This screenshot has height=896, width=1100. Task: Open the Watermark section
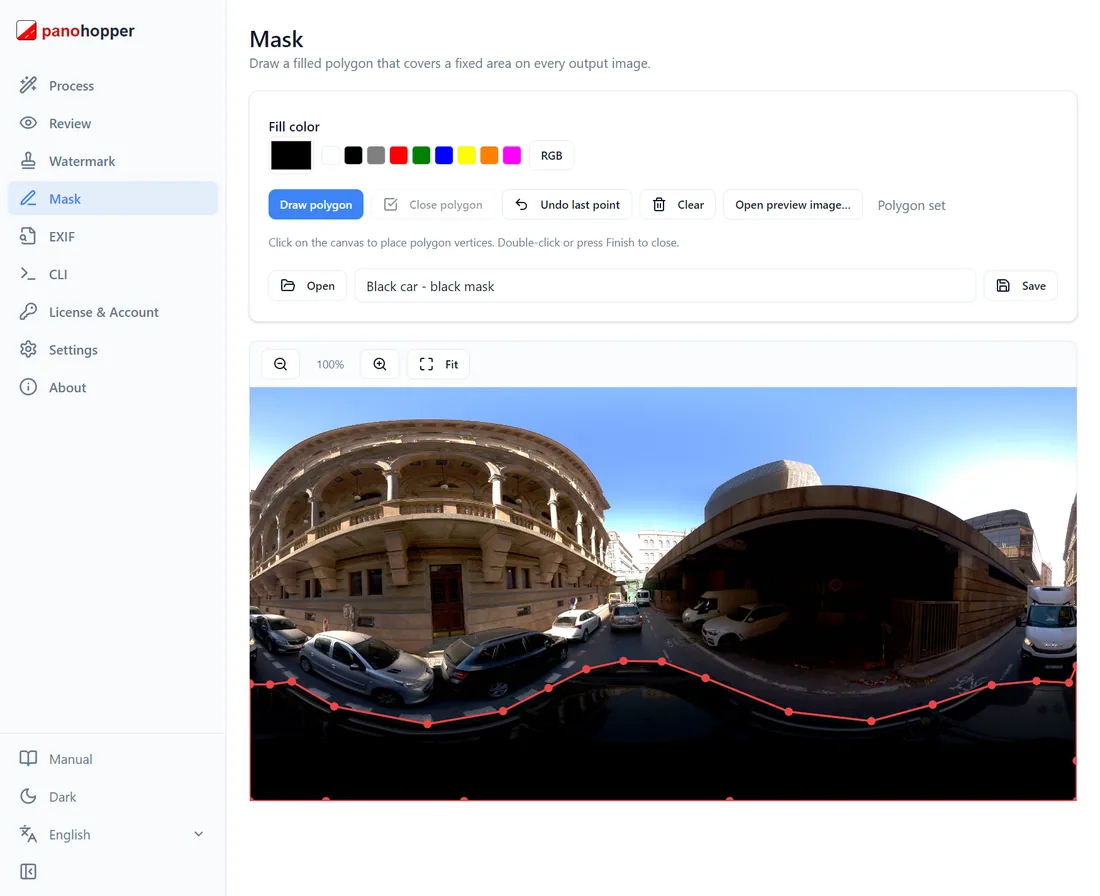click(113, 161)
